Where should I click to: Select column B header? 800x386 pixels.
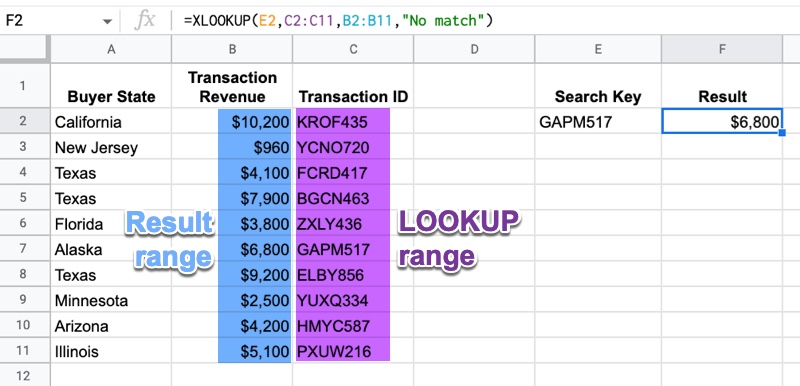tap(232, 49)
